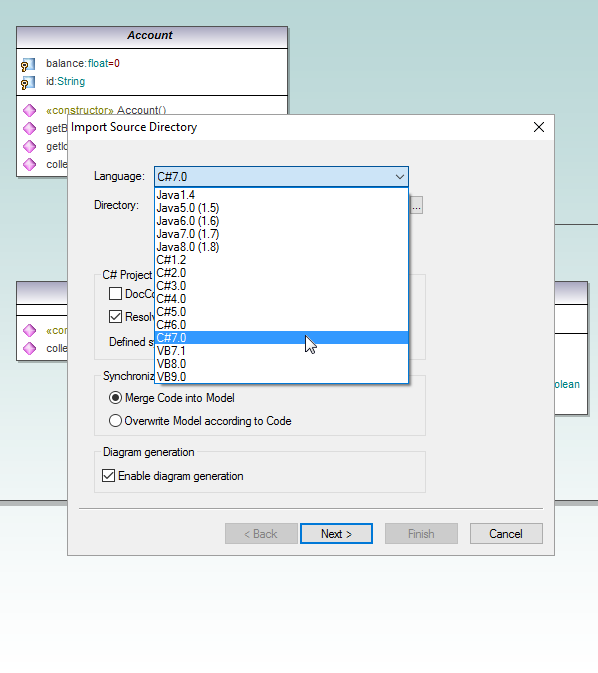Toggle the DocComments checkbox
The width and height of the screenshot is (598, 673).
click(115, 294)
